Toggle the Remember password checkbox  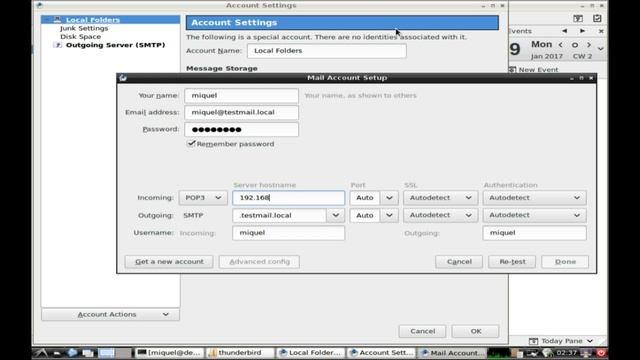click(x=191, y=144)
